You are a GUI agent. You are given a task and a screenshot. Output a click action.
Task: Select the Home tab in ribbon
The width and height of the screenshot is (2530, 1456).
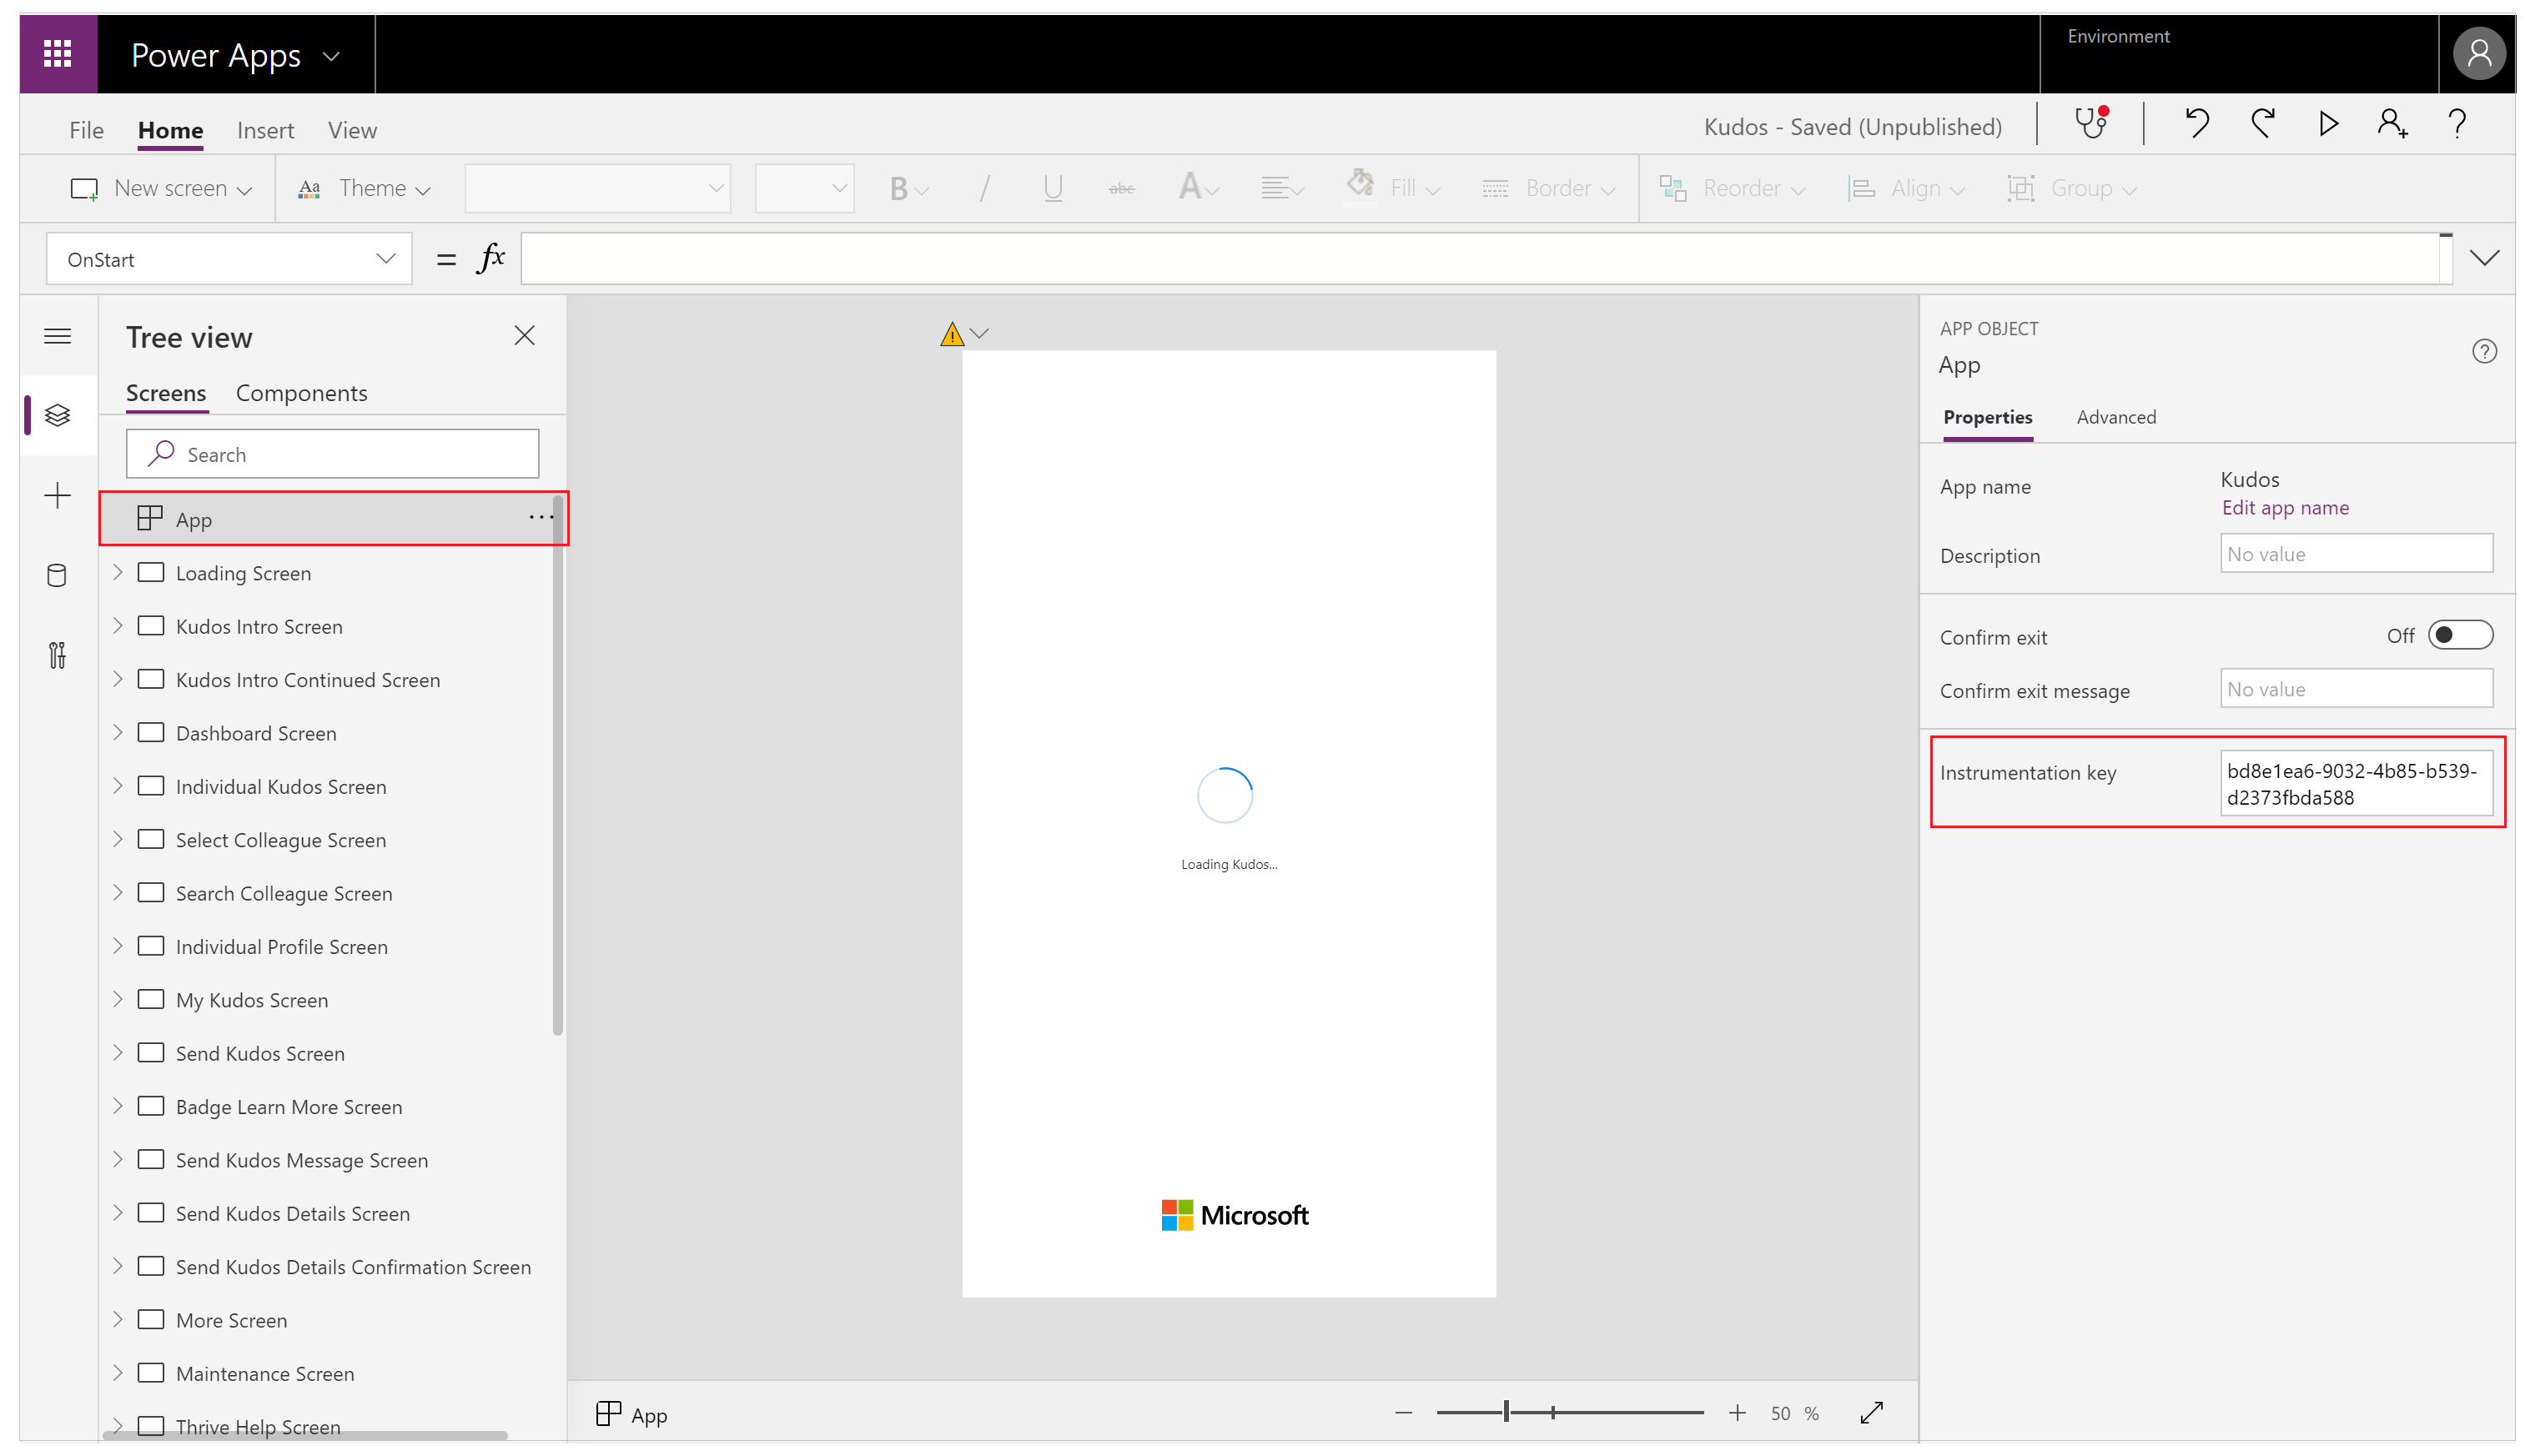[170, 130]
